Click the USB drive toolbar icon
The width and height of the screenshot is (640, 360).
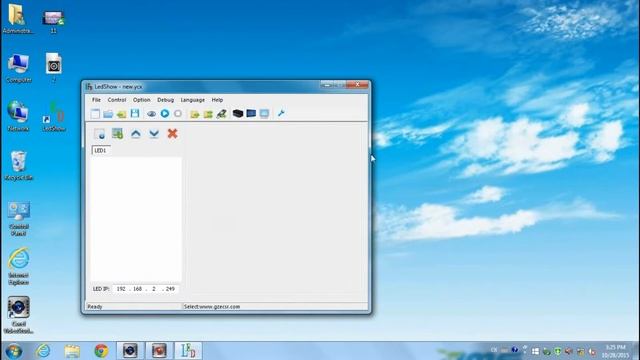click(222, 113)
